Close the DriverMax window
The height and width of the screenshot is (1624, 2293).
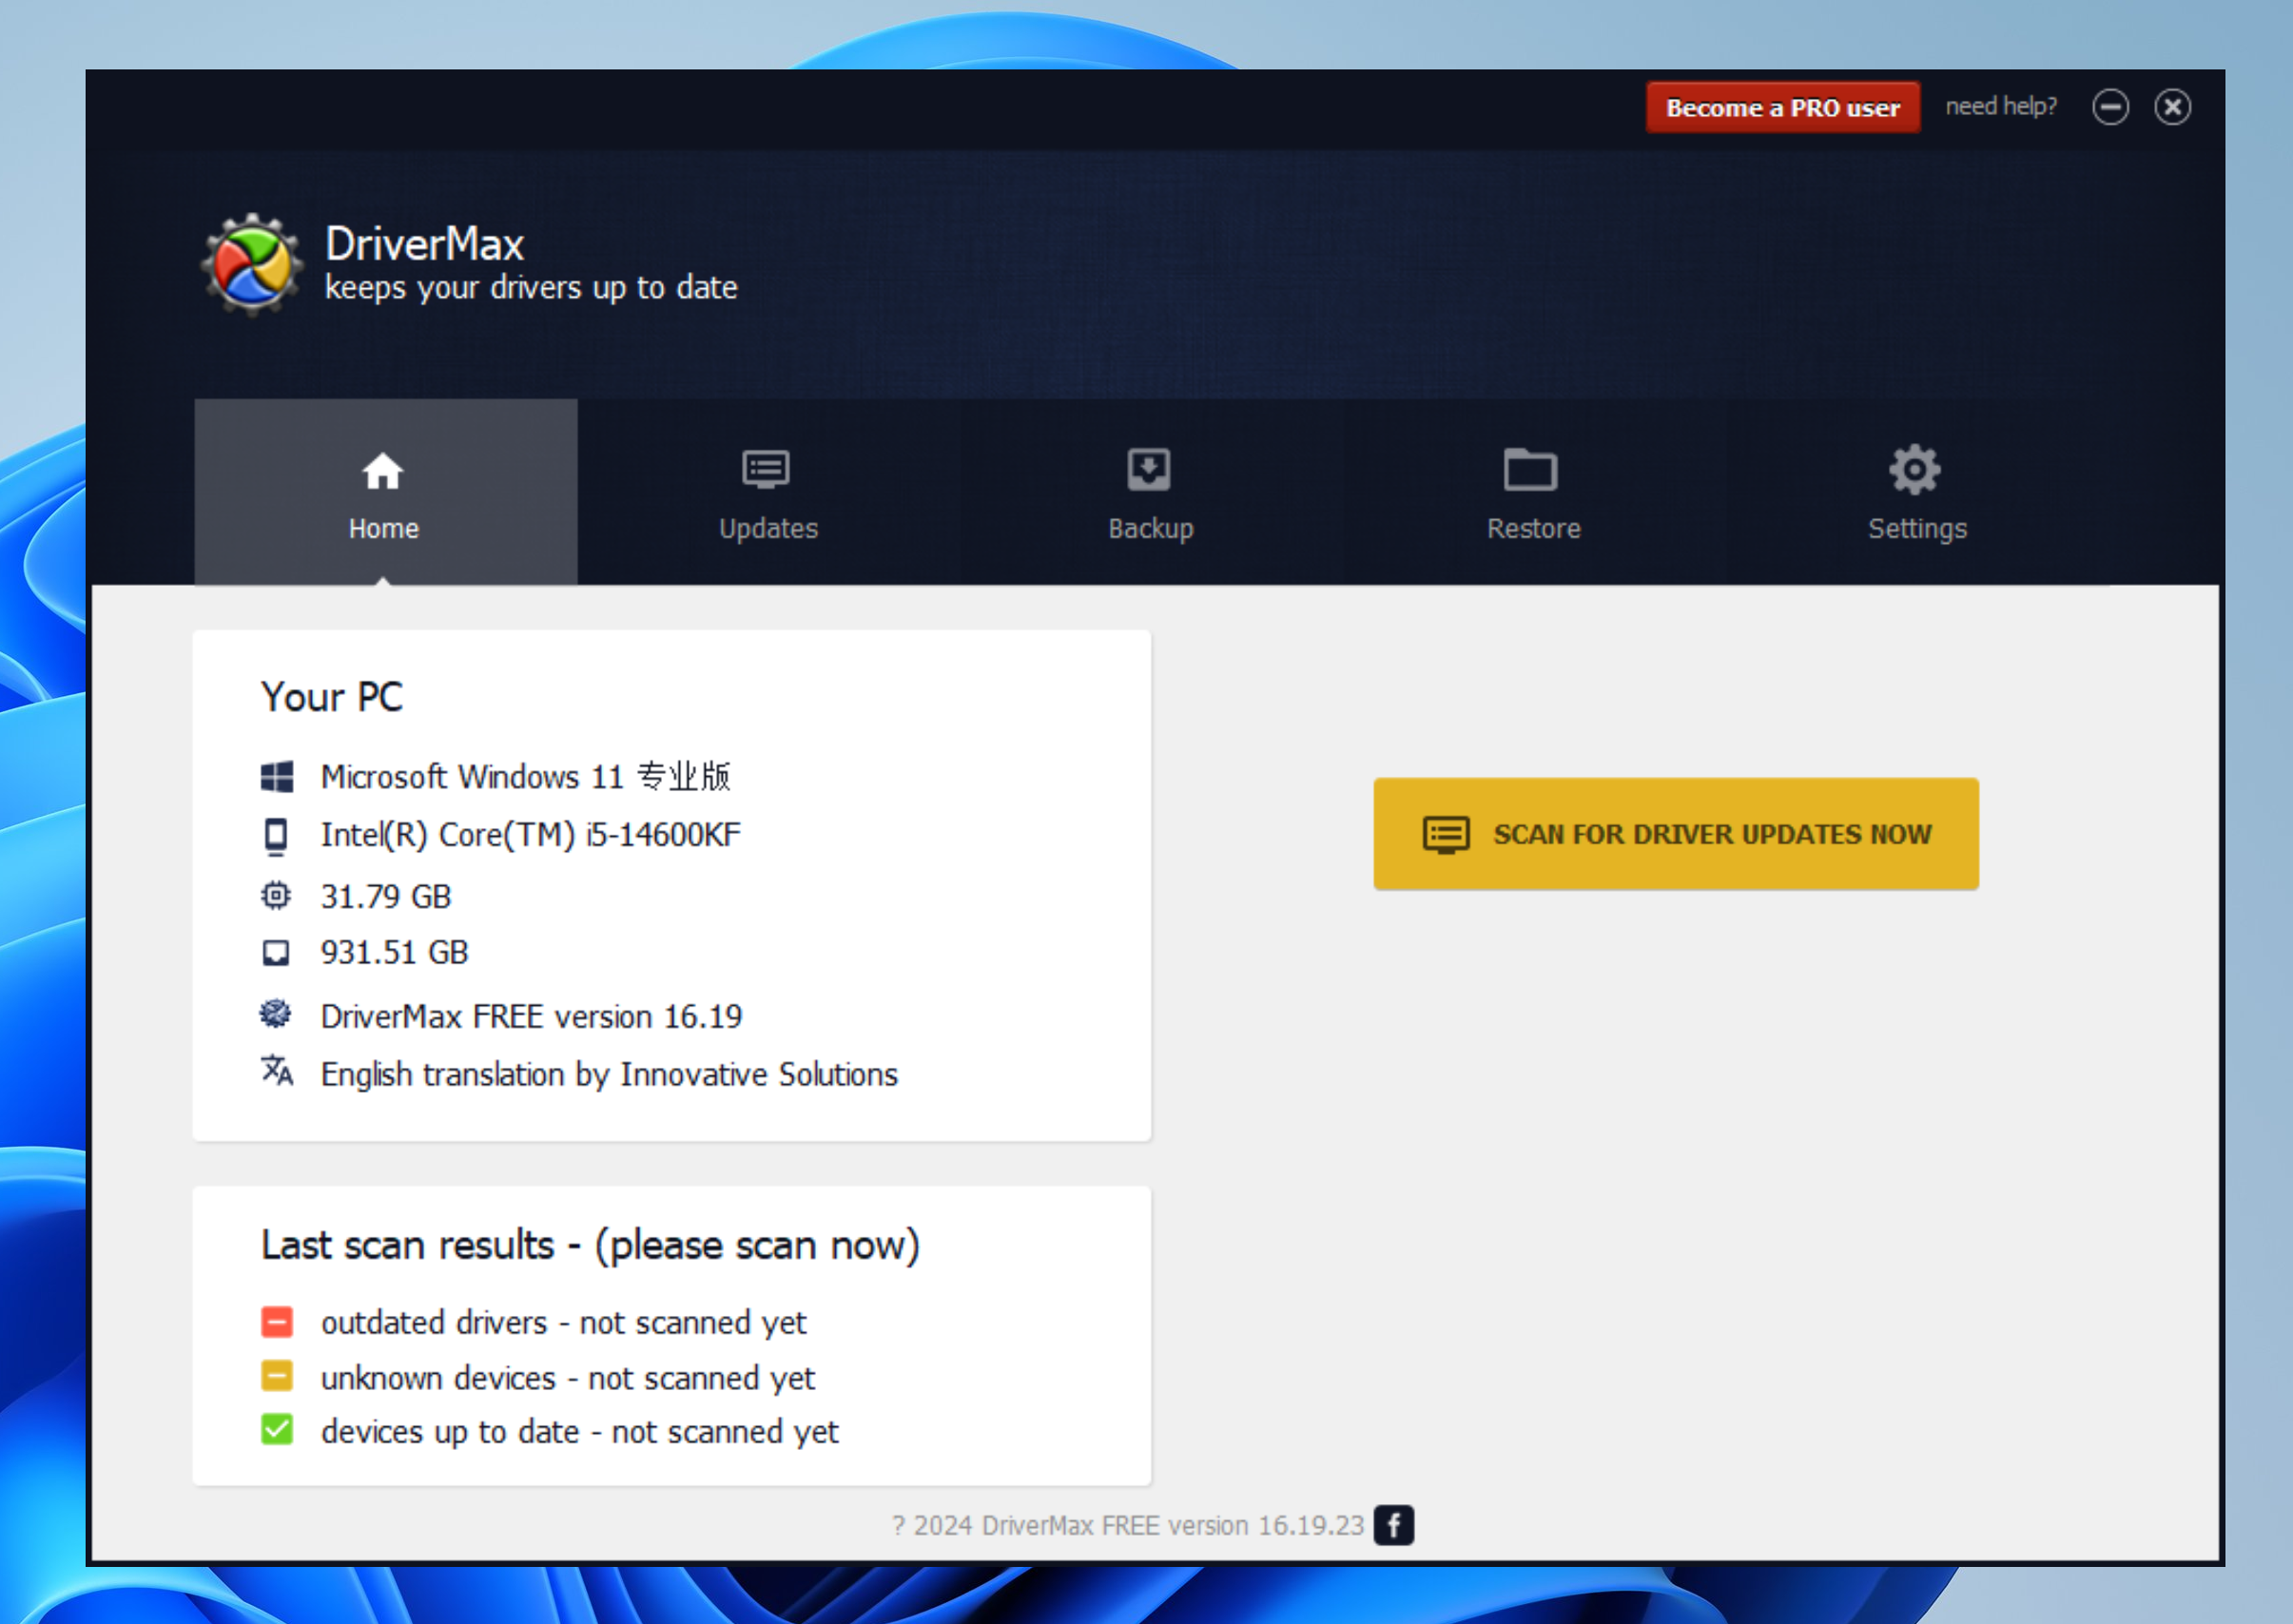2173,107
